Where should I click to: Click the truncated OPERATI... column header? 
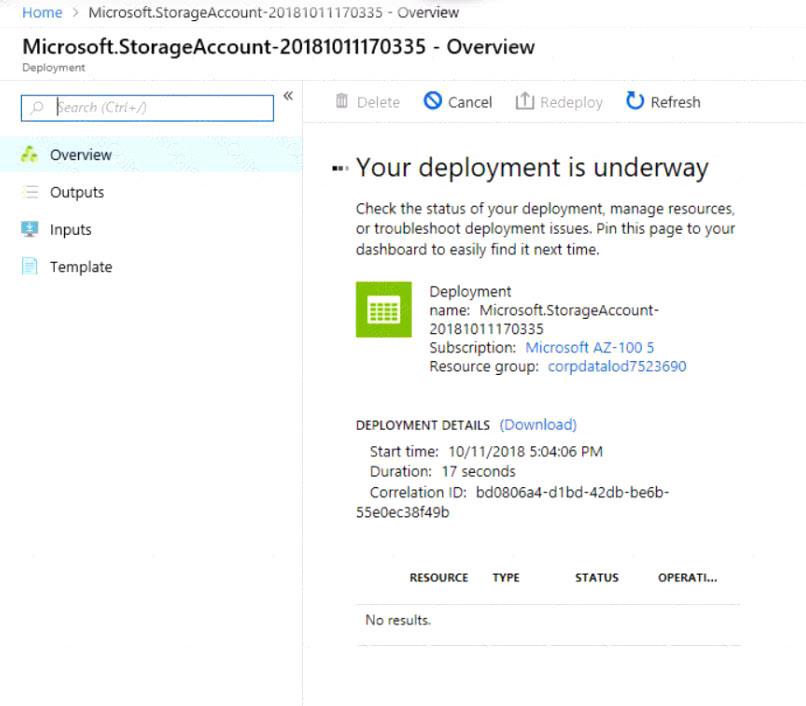[x=687, y=577]
